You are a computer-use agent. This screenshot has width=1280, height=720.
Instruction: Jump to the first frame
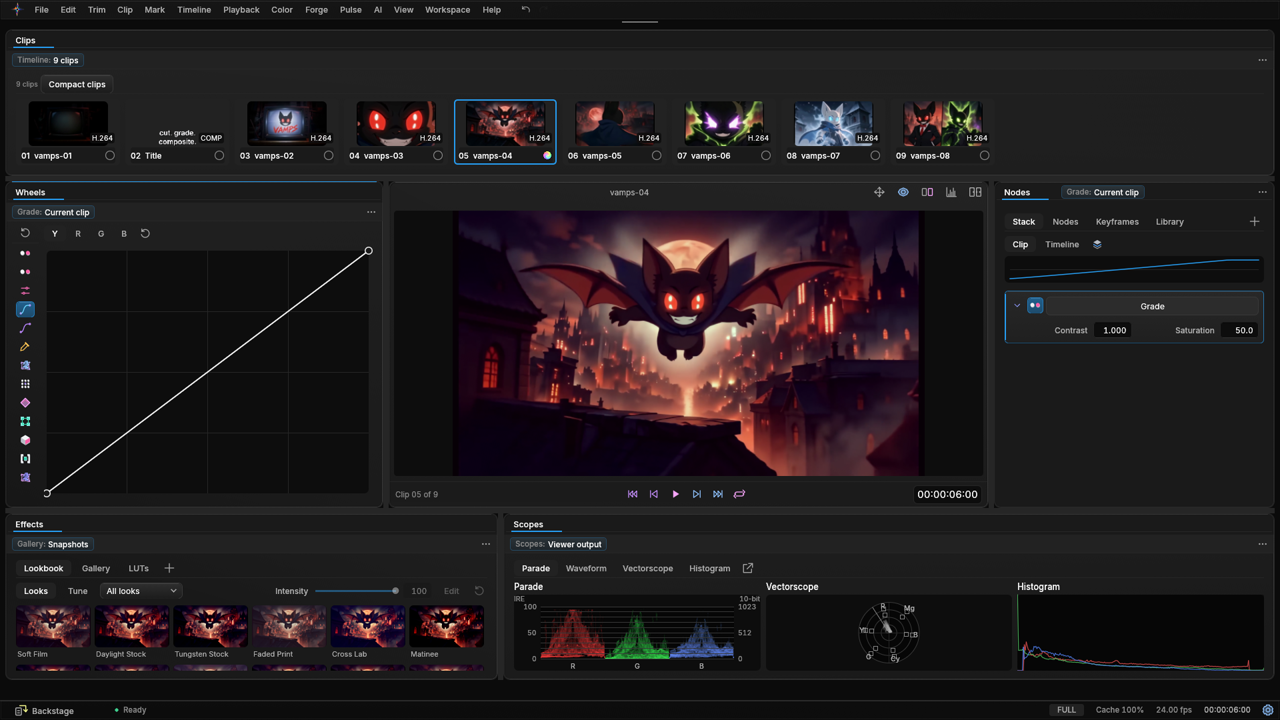pyautogui.click(x=632, y=494)
